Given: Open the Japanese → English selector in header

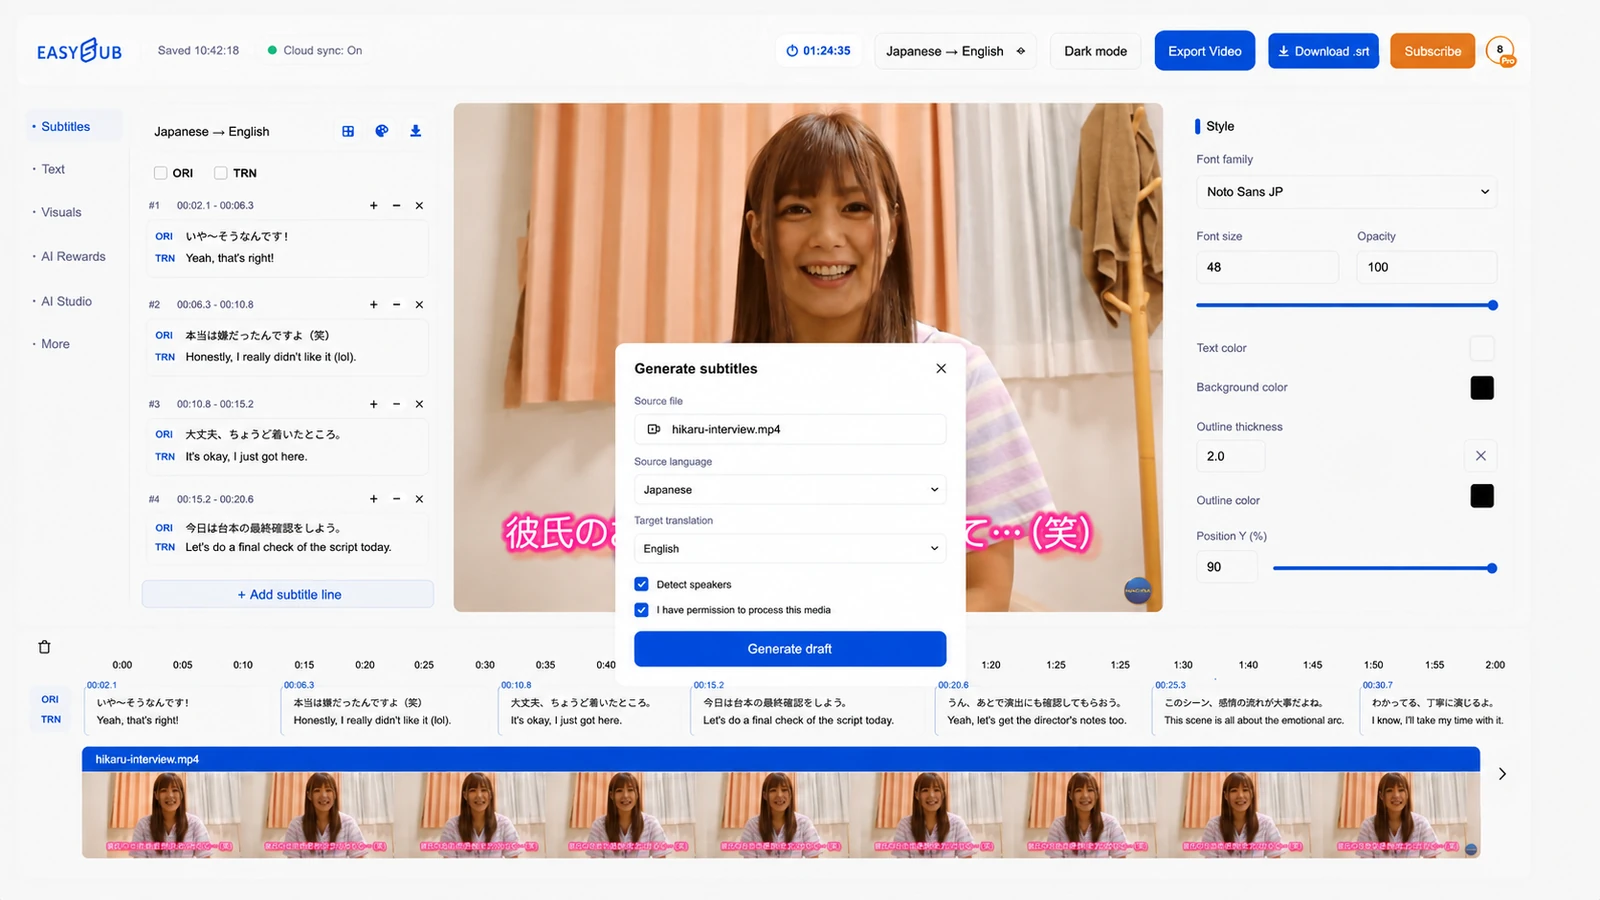Looking at the screenshot, I should [955, 51].
